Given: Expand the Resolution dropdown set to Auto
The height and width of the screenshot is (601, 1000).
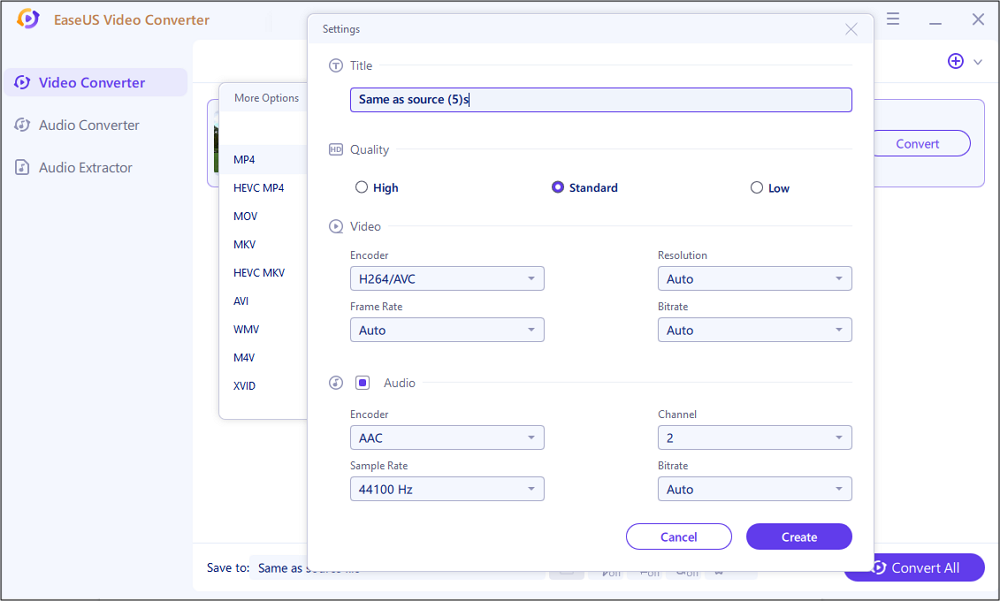Looking at the screenshot, I should pos(755,278).
